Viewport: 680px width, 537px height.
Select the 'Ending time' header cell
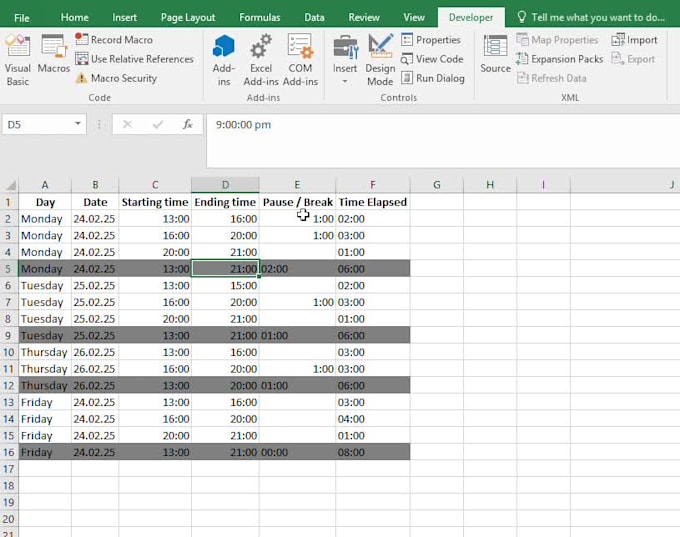click(x=226, y=202)
